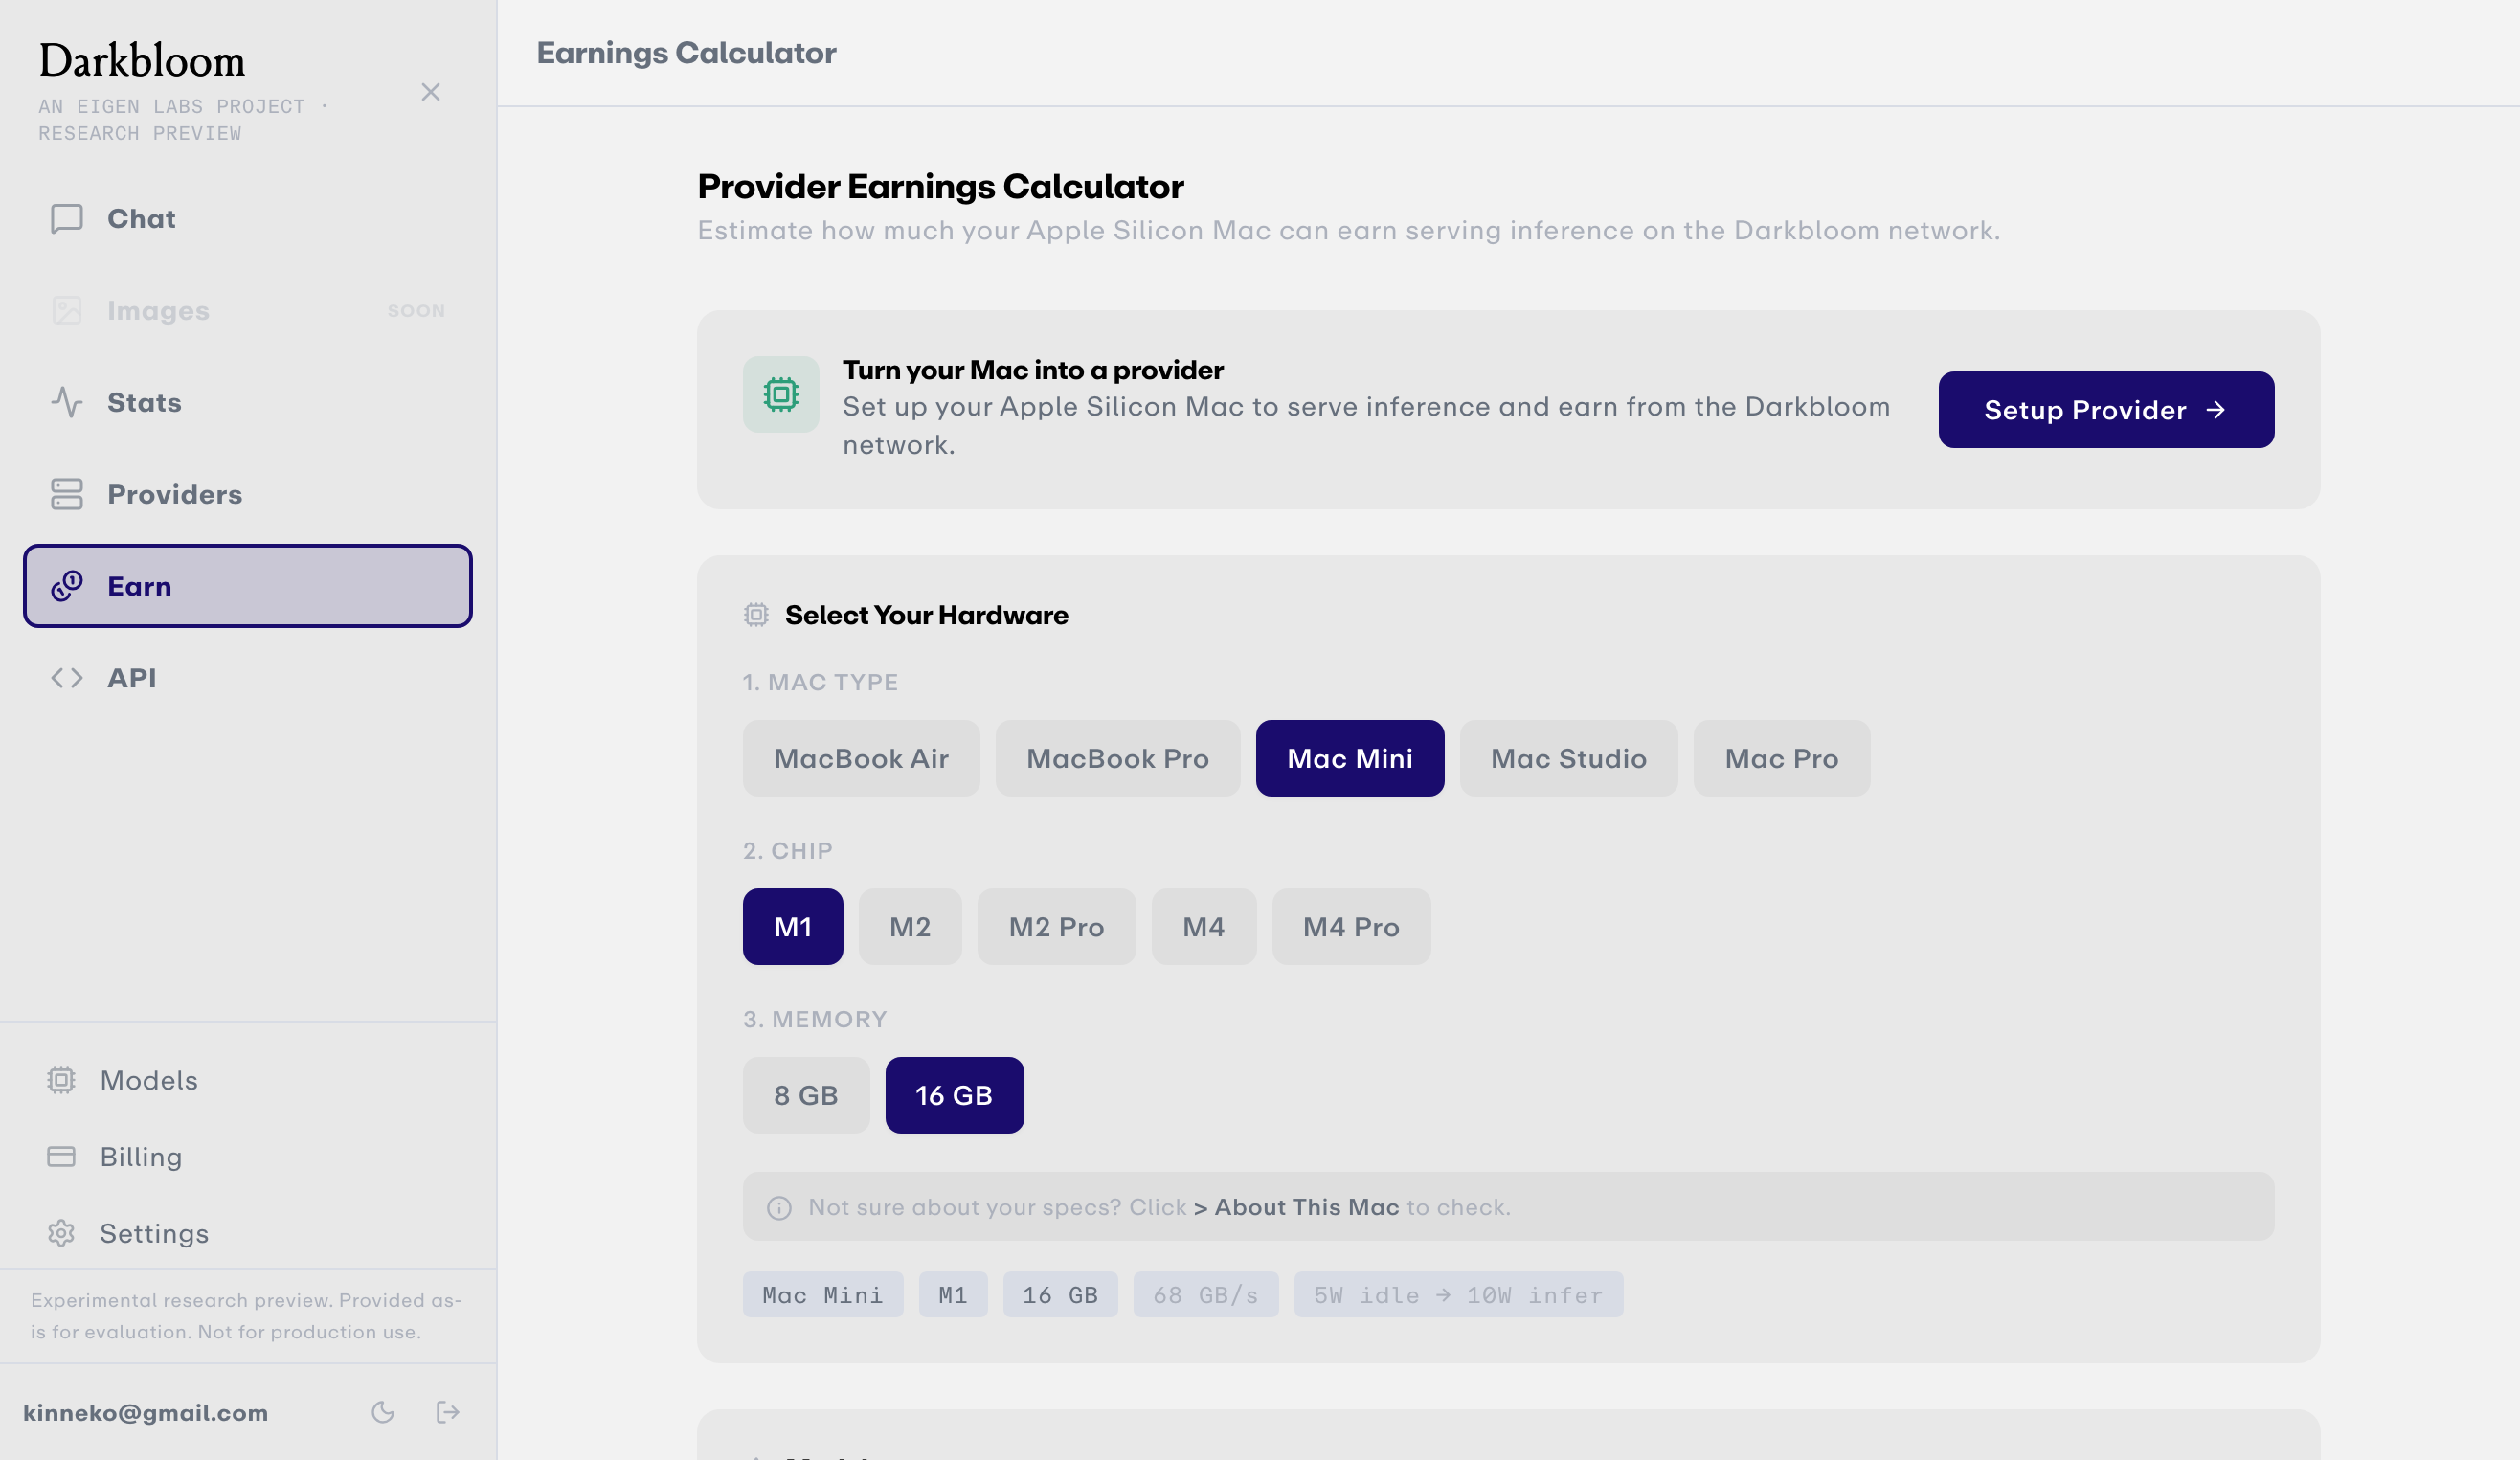Click the 'Mac Mini' summary tag
The image size is (2520, 1461).
[823, 1296]
